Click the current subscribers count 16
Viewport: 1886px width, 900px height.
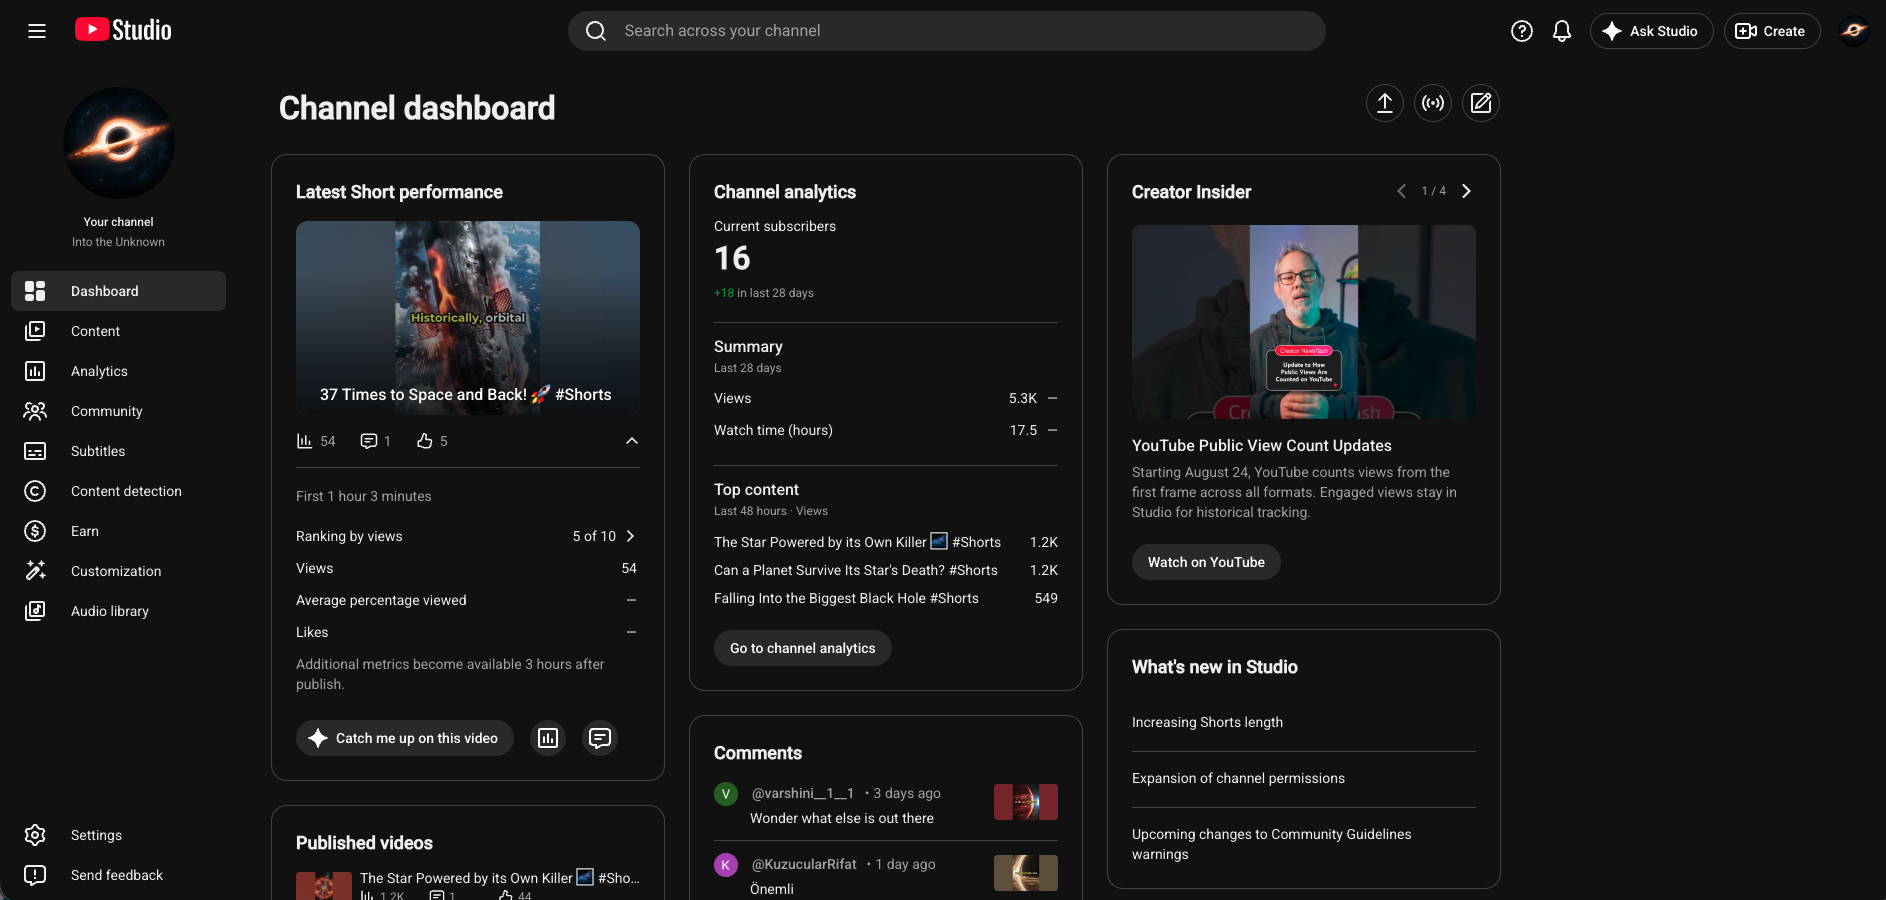point(732,259)
